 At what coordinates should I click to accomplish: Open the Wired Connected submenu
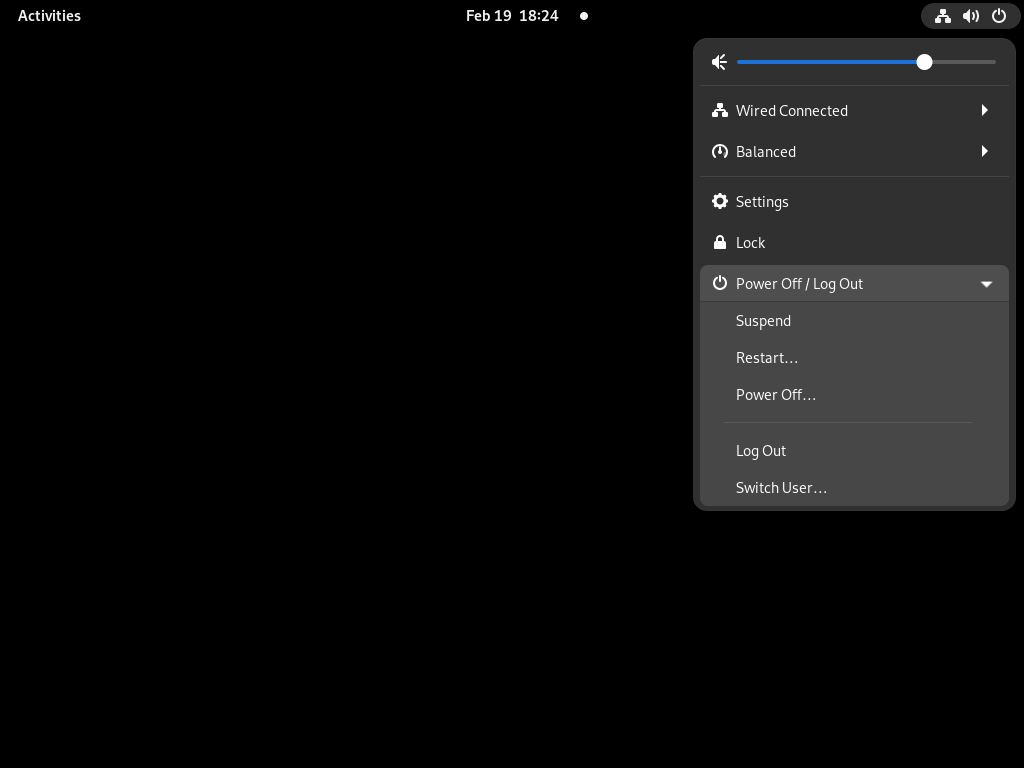854,110
